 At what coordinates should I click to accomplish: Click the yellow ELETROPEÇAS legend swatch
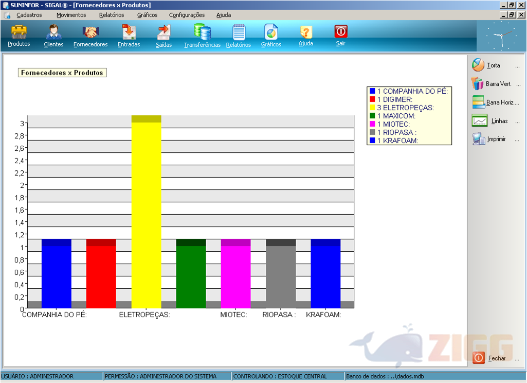point(372,108)
